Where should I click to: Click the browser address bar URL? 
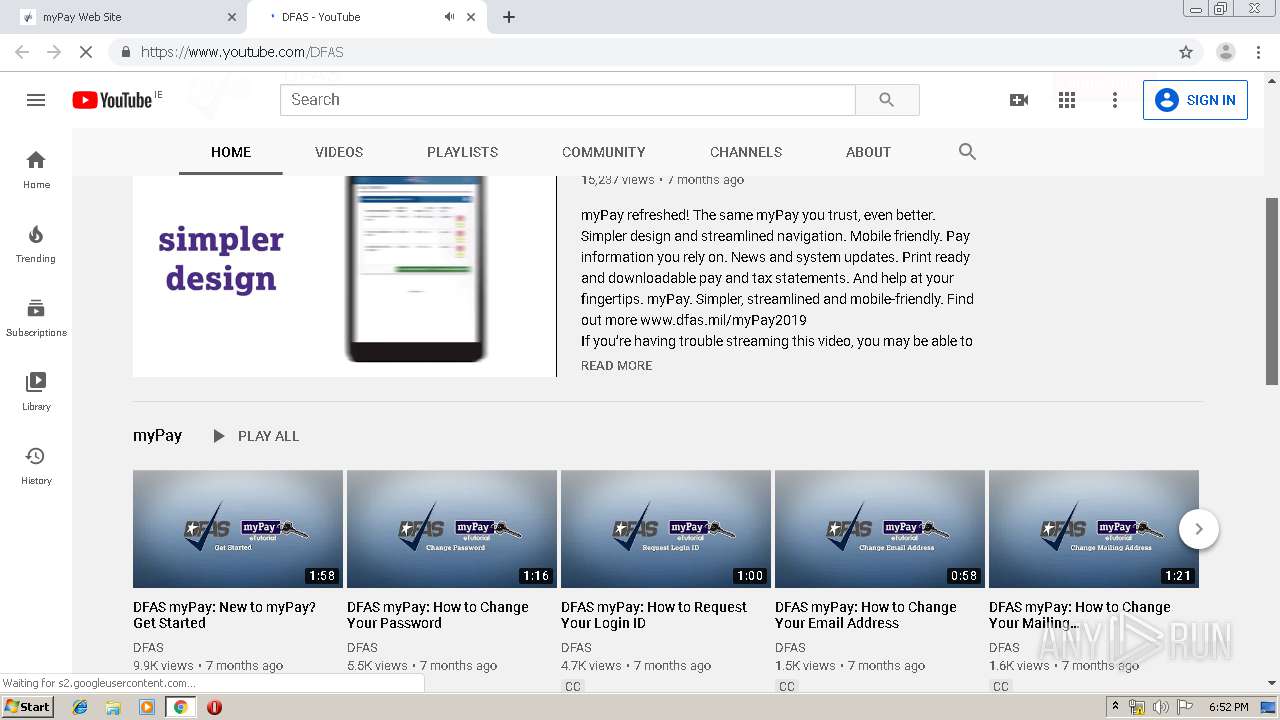(x=242, y=52)
